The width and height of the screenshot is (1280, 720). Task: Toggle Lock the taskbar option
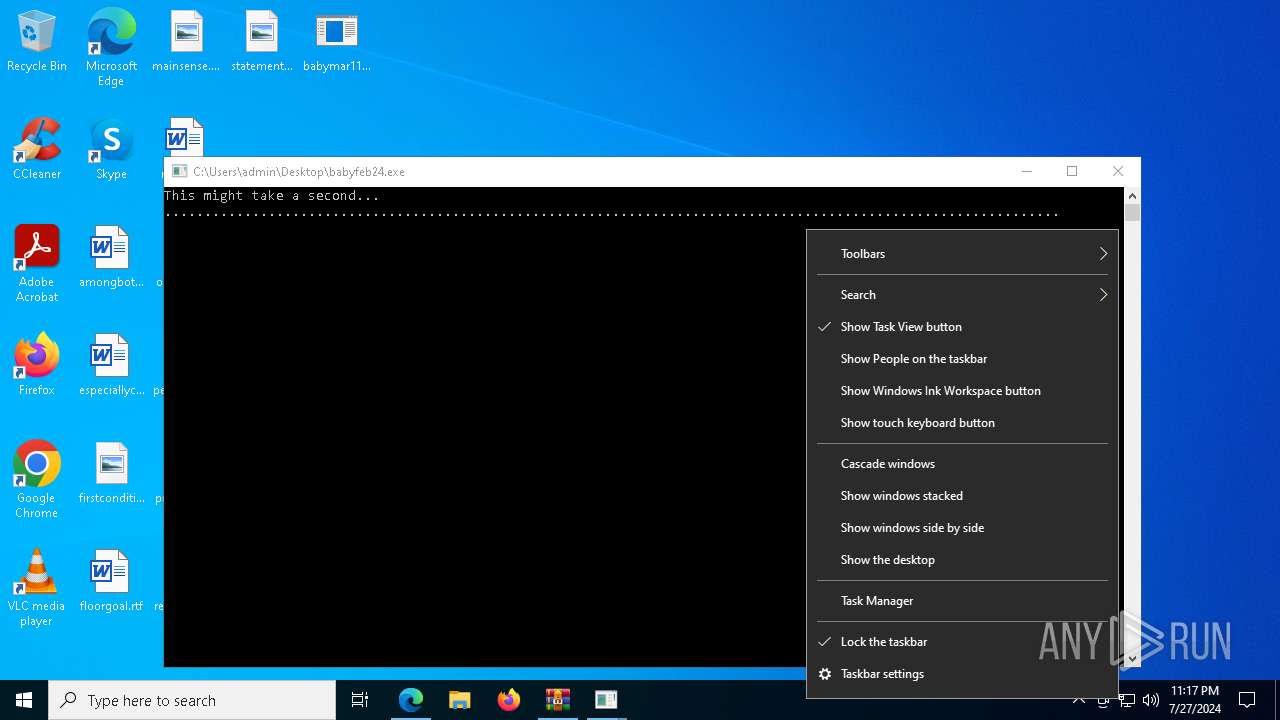click(962, 642)
